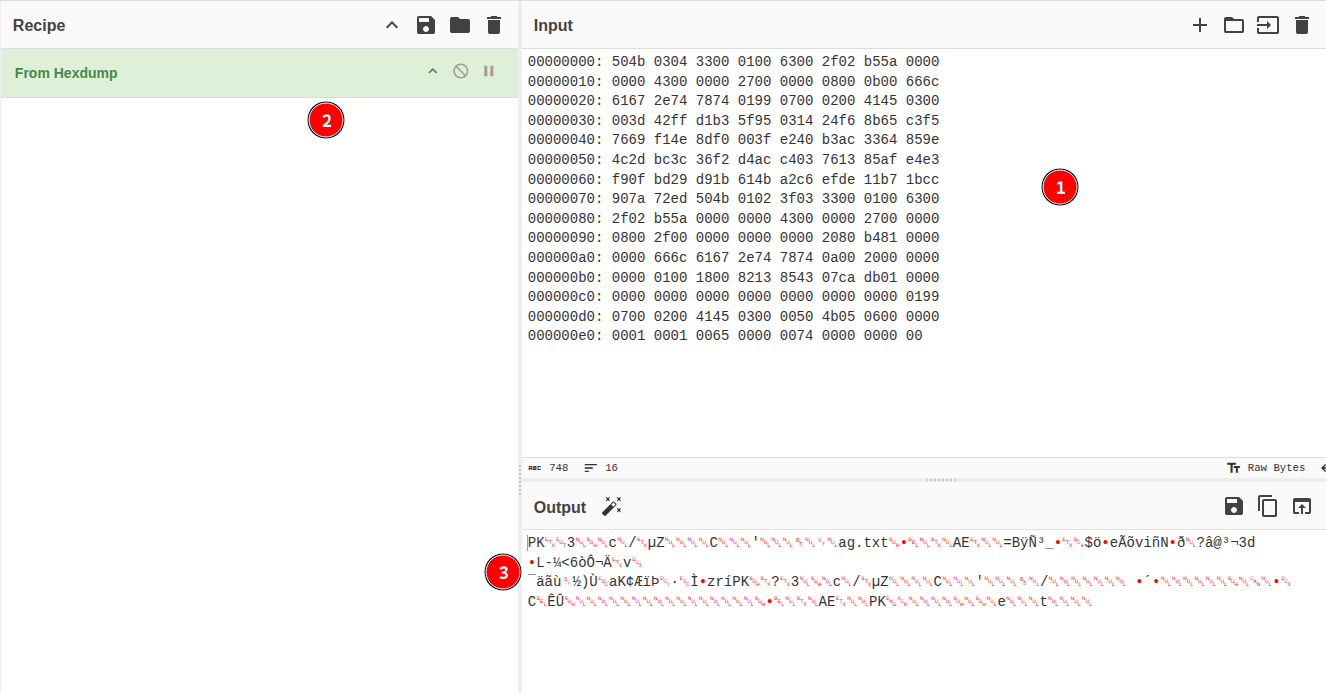This screenshot has width=1326, height=693.
Task: Click the Output magic wand icon
Action: [611, 506]
